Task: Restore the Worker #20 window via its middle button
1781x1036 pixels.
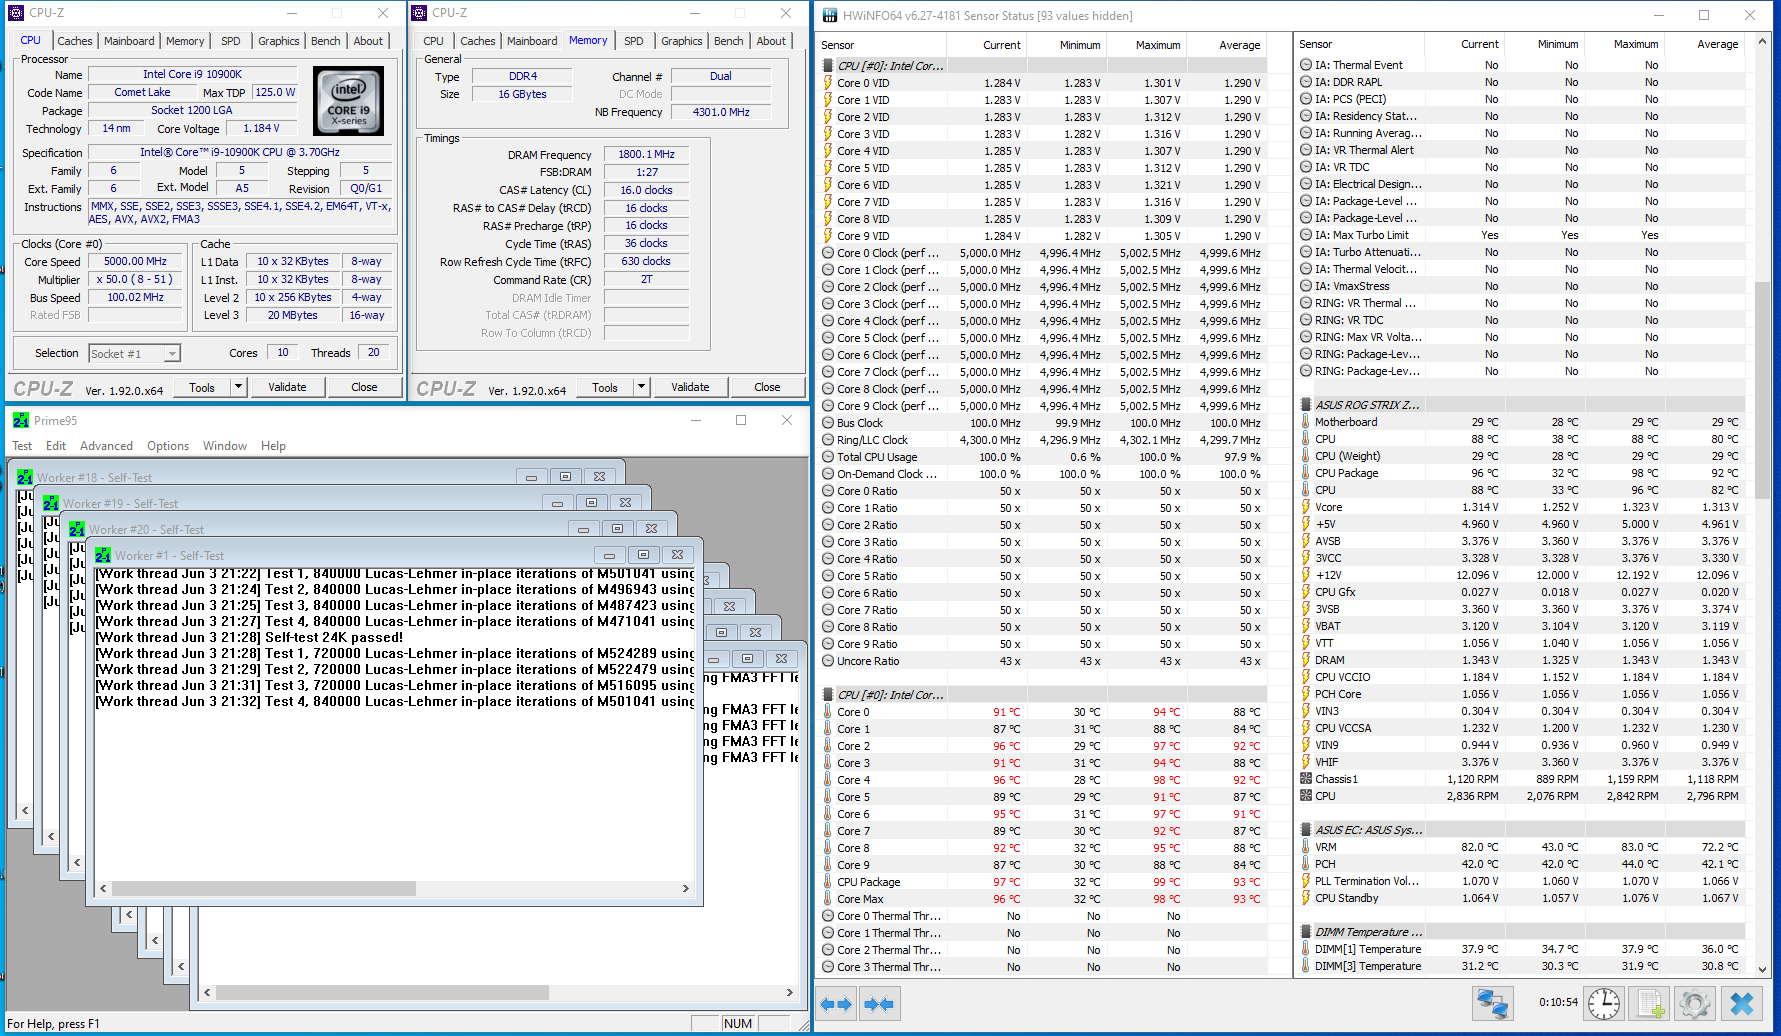Action: pyautogui.click(x=617, y=529)
